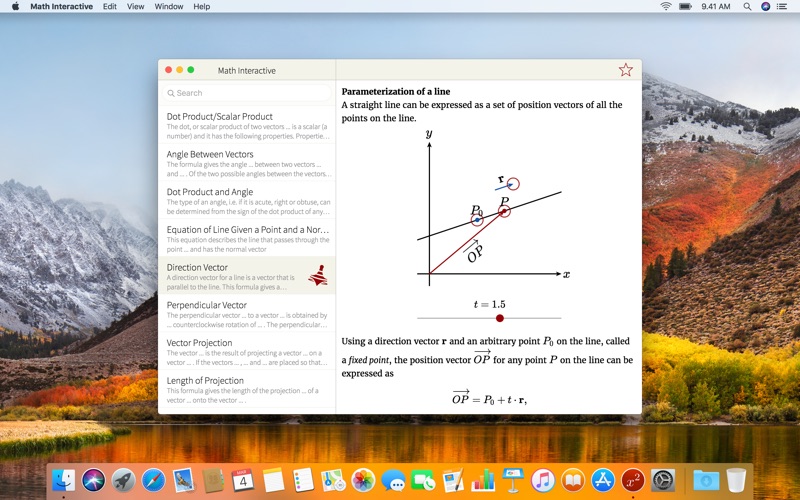This screenshot has width=800, height=500.
Task: Open the Math Interactive app menu
Action: tap(61, 7)
